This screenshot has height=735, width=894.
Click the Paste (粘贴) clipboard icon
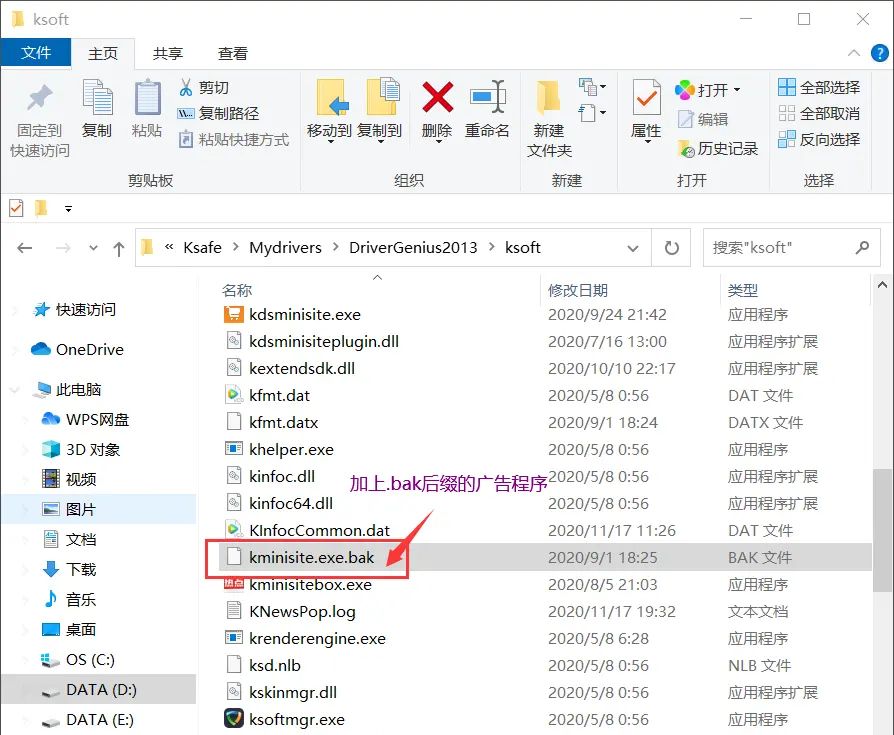tap(147, 99)
